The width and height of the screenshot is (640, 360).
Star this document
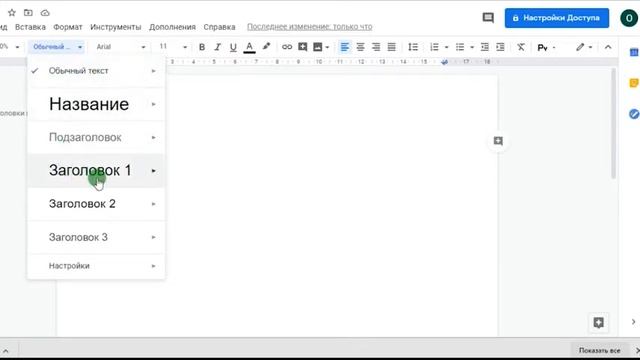(x=12, y=13)
